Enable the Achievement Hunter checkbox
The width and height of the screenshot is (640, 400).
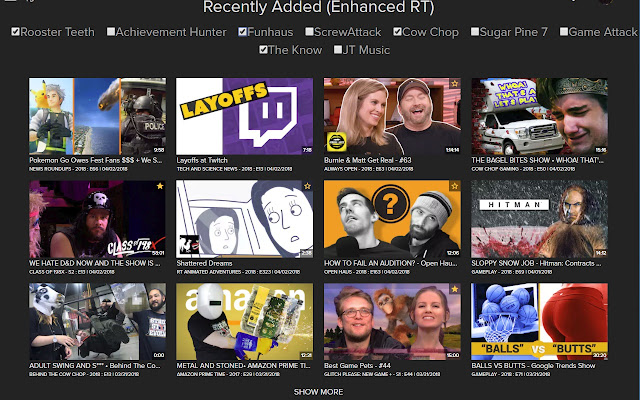coord(111,31)
